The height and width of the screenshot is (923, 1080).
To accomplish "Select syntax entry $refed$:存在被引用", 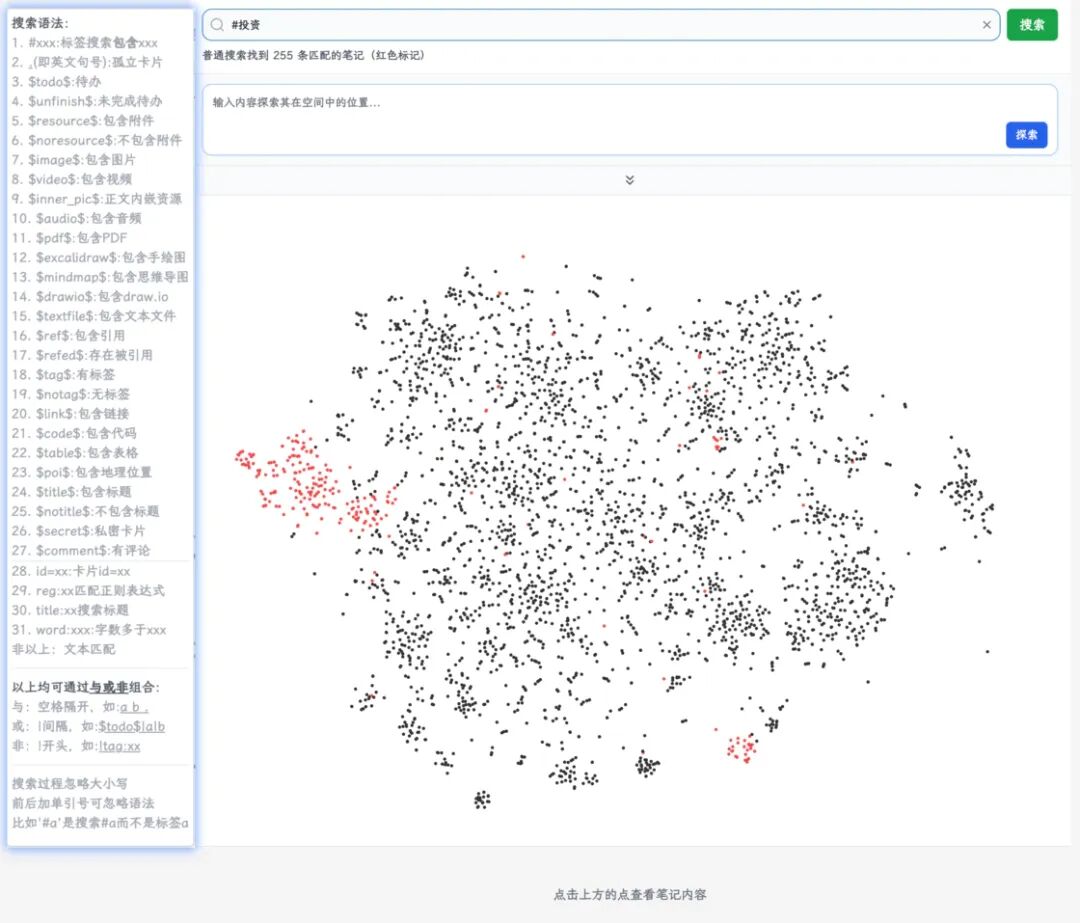I will click(x=82, y=355).
